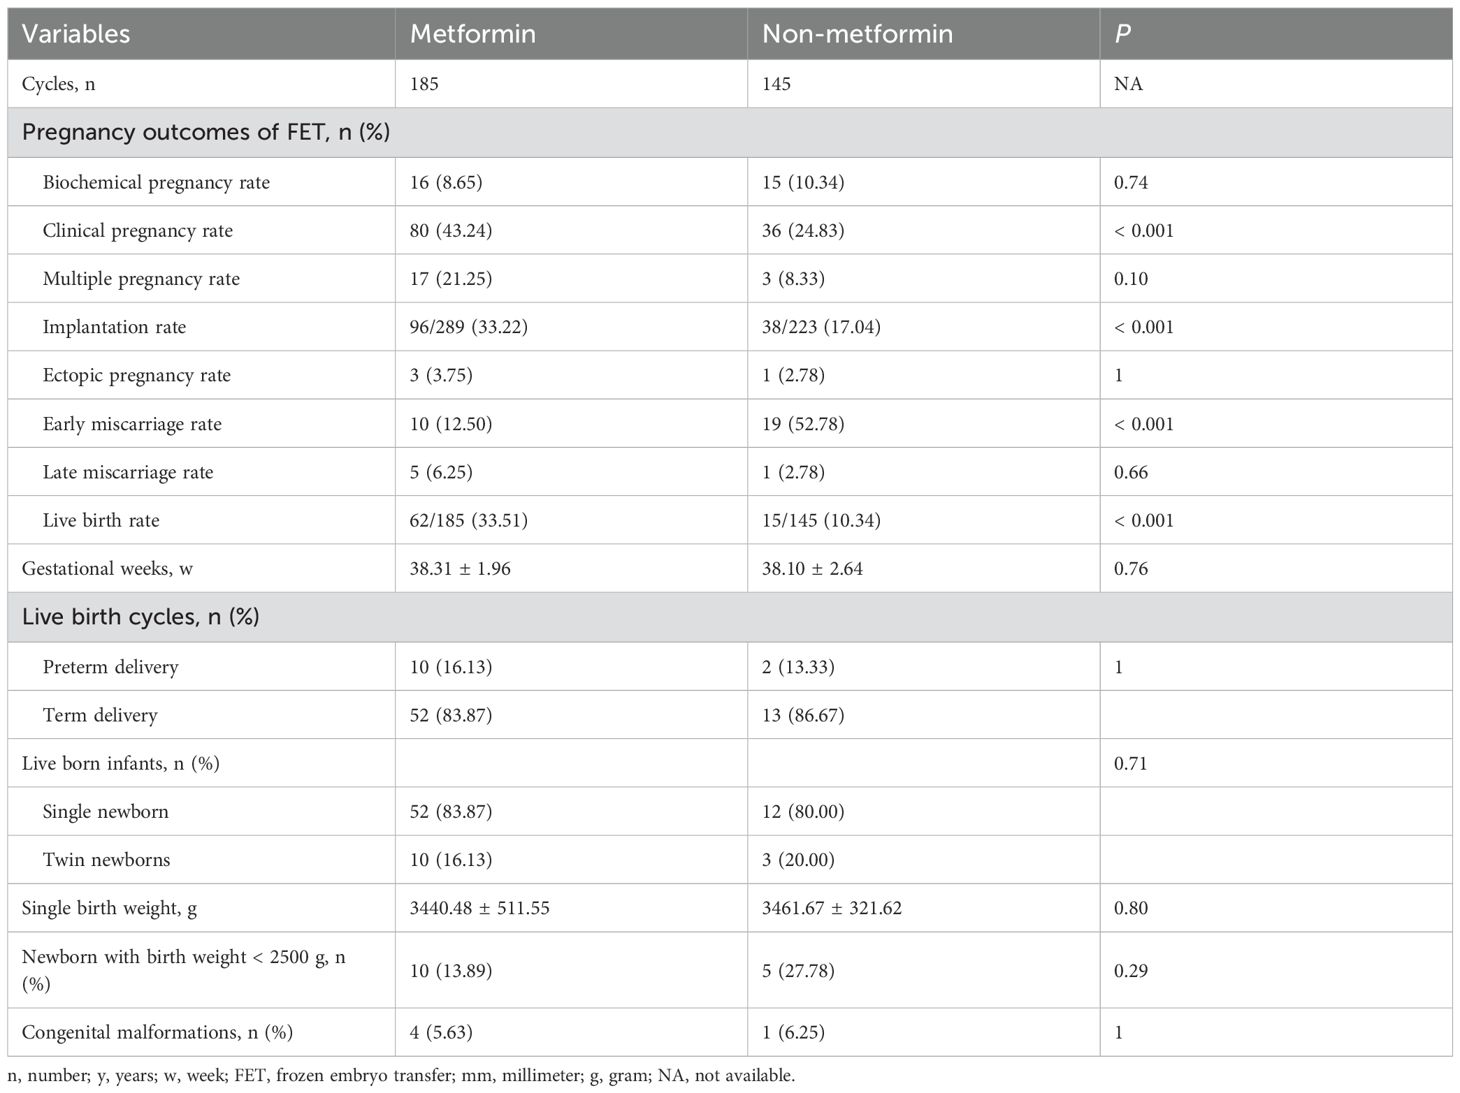Click the Cycles n Metformin value 185

pyautogui.click(x=424, y=84)
